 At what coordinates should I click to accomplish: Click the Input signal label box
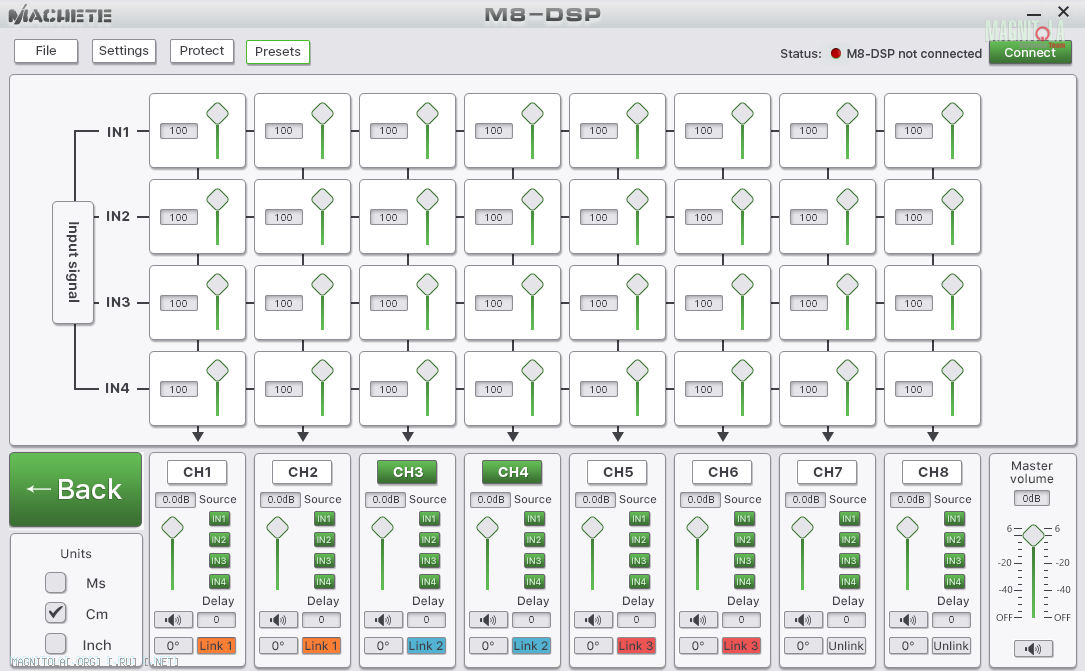point(73,262)
